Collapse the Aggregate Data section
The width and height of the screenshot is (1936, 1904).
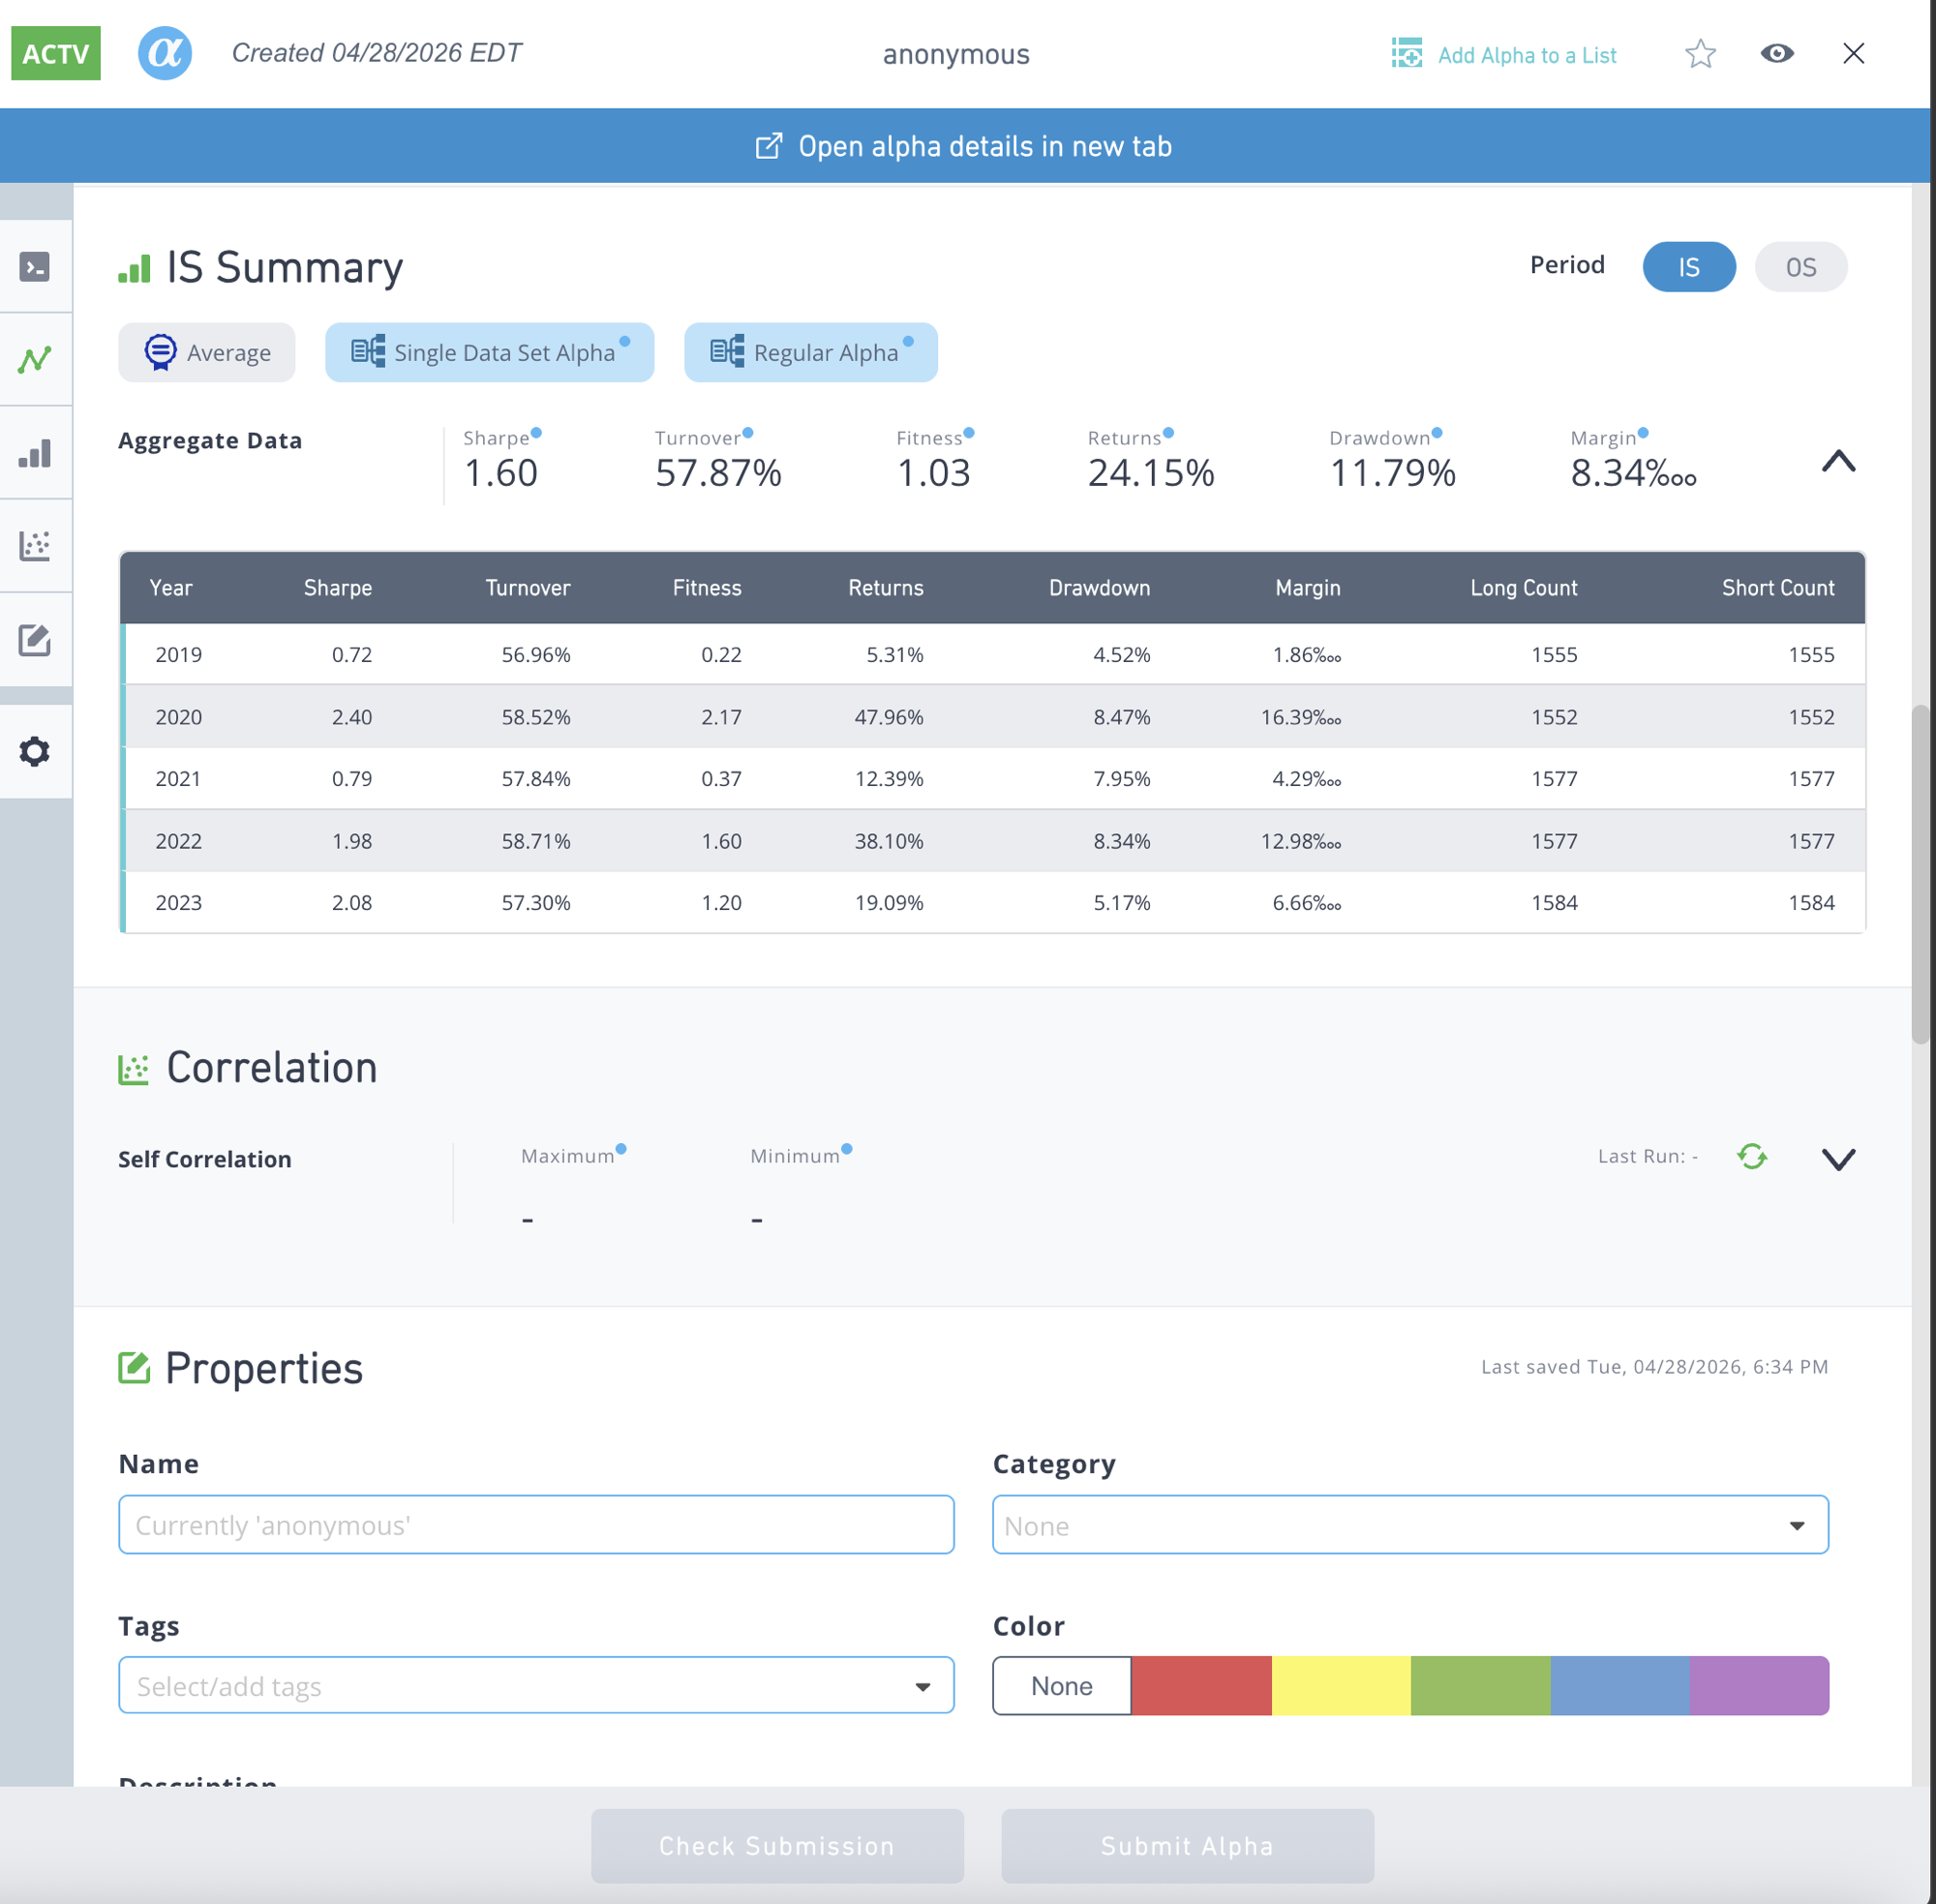tap(1838, 462)
